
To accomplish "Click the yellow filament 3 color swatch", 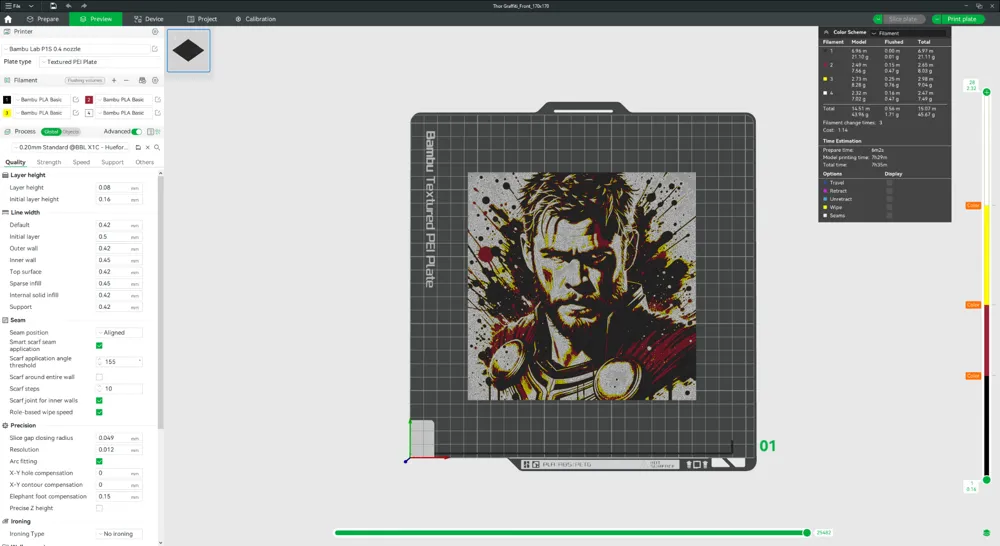I will click(x=7, y=113).
